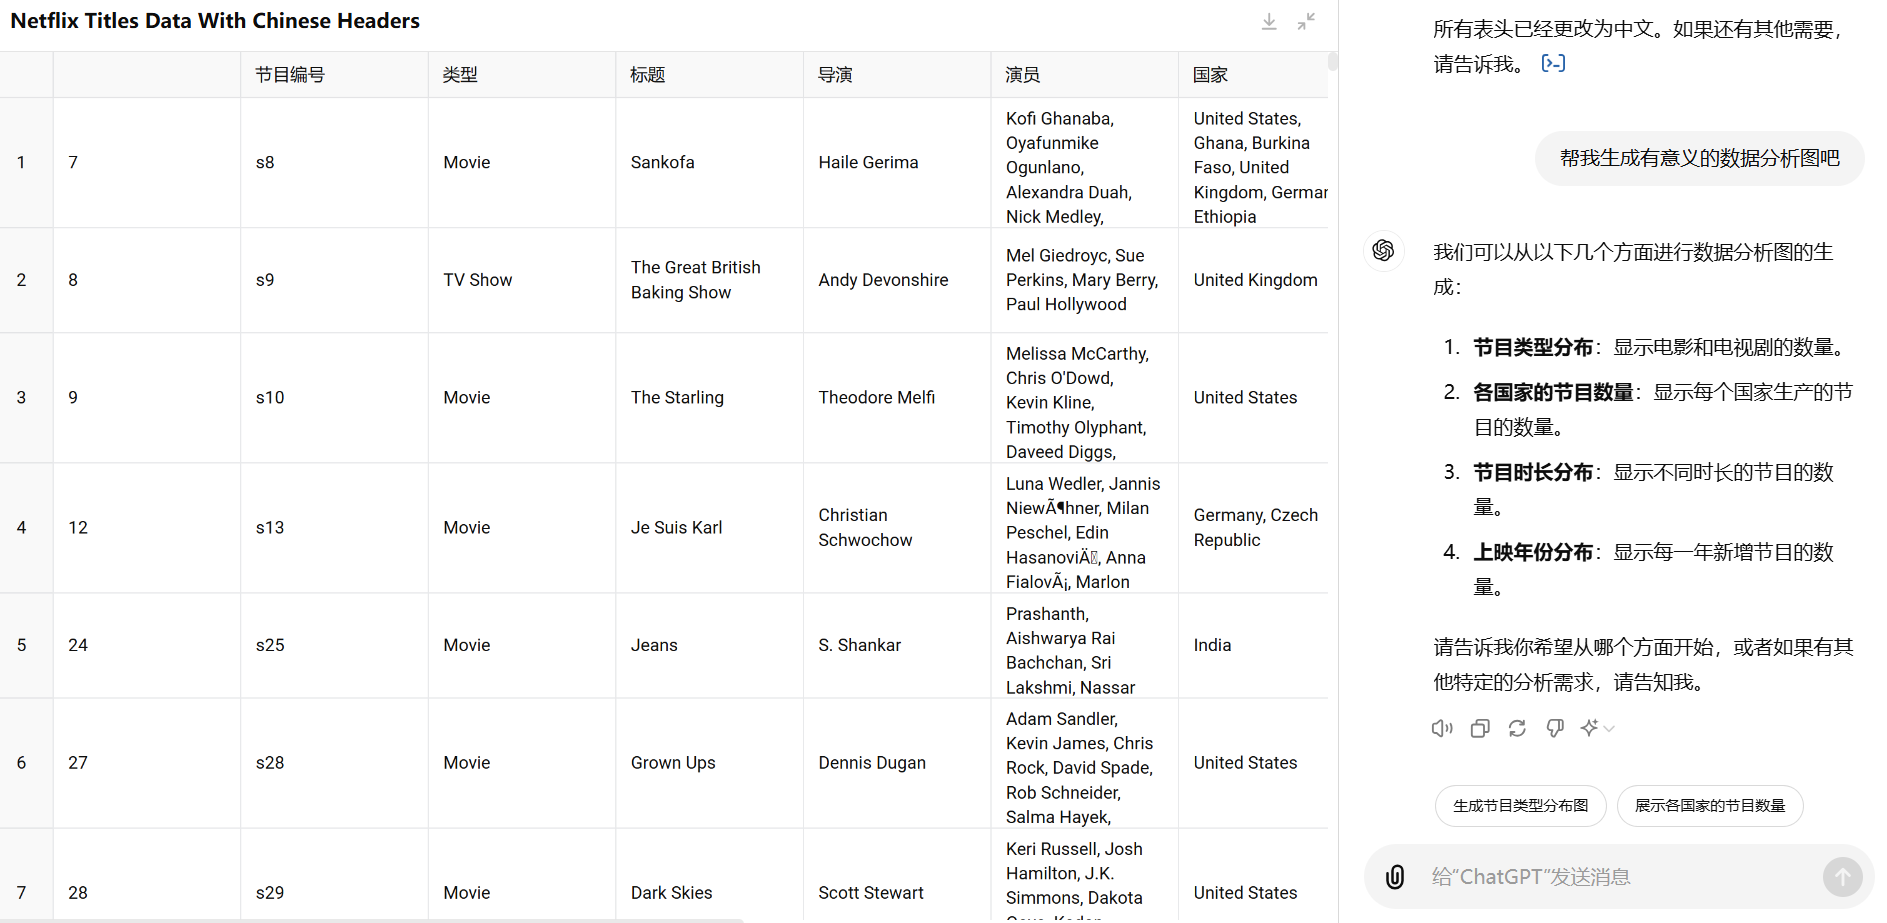
Task: Click the Christian Schwochow cell
Action: pyautogui.click(x=897, y=527)
